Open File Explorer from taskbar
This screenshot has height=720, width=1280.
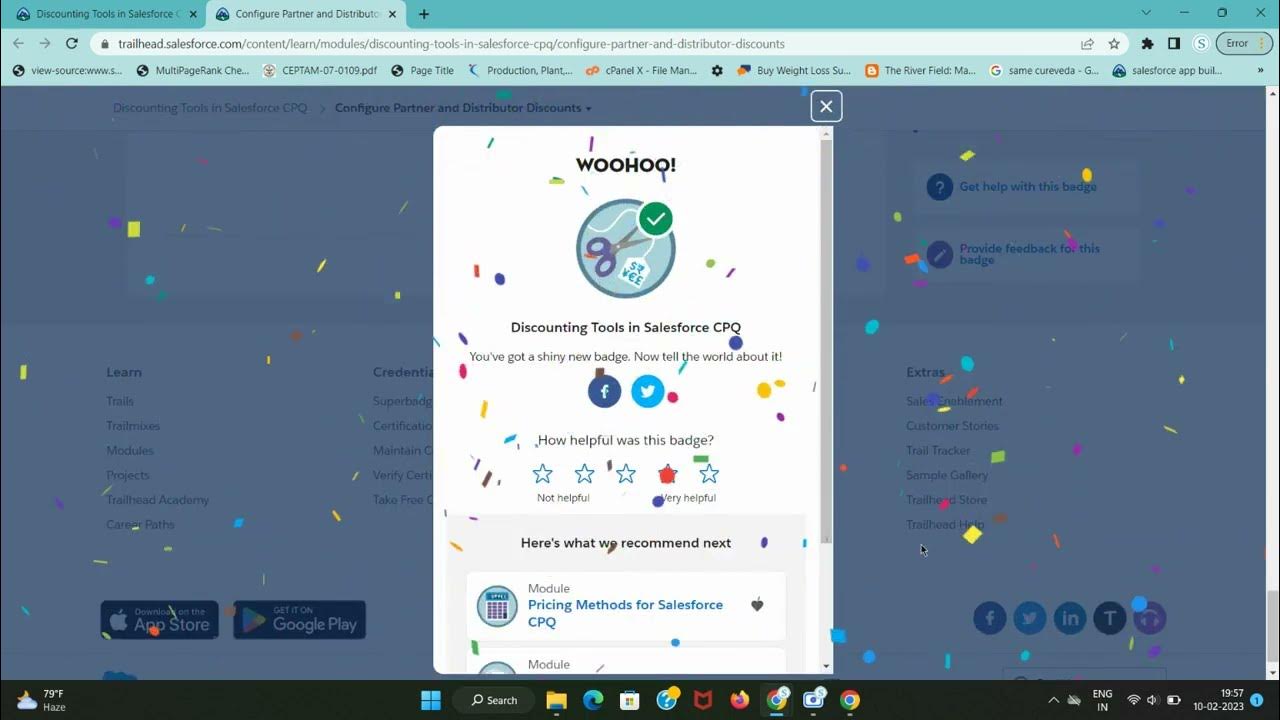(557, 700)
